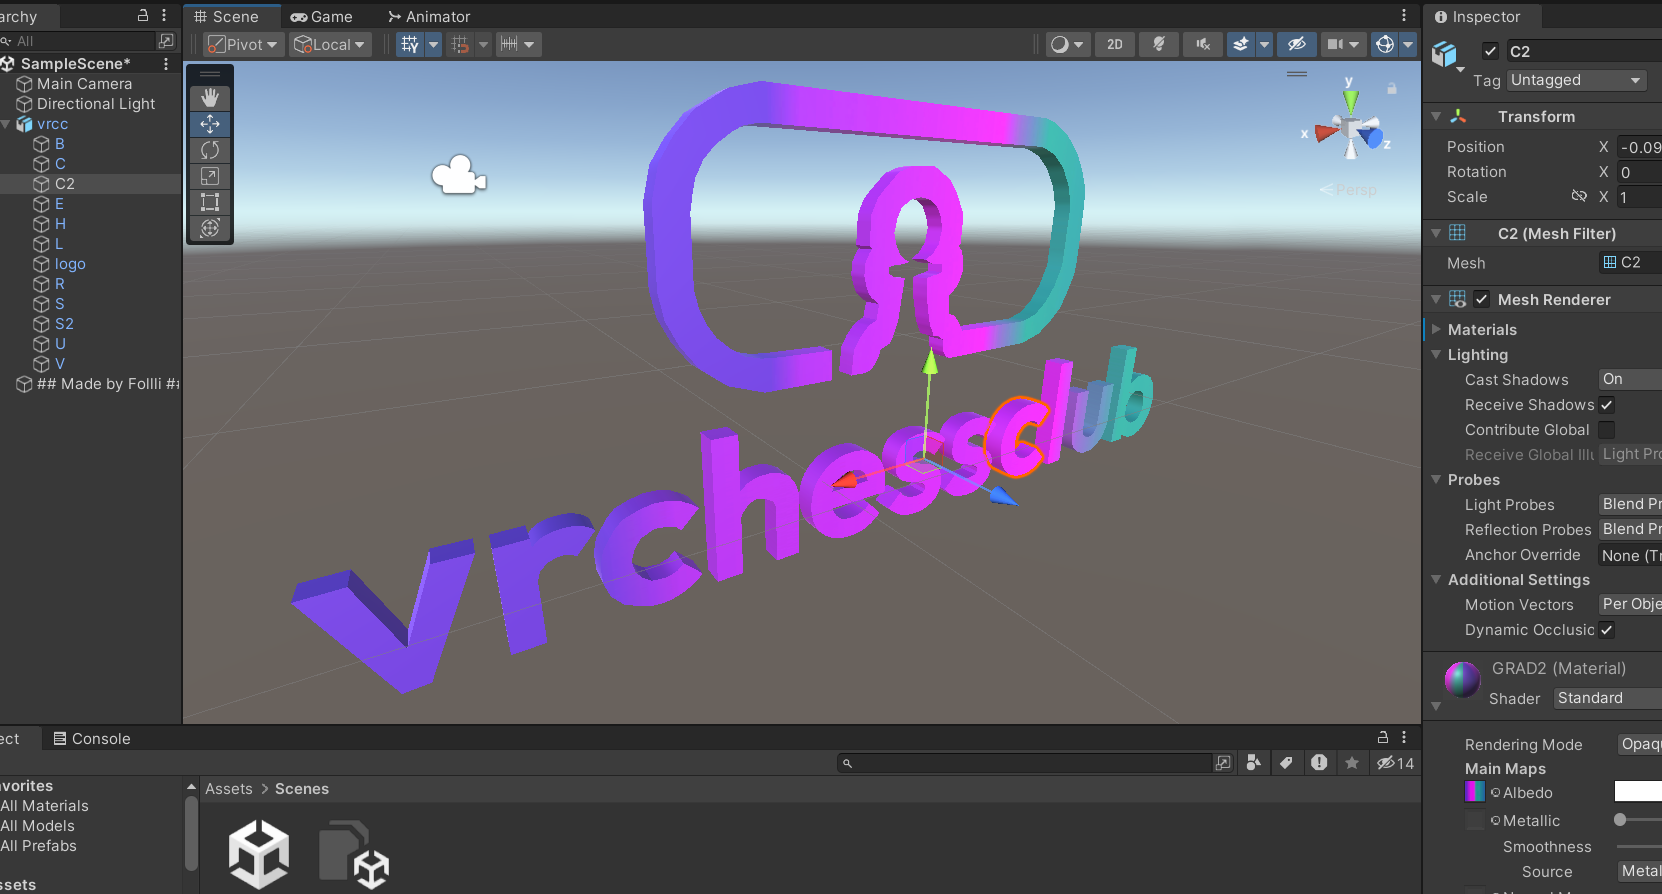Open draw mode shading sphere dropdown
1662x894 pixels.
click(1067, 44)
